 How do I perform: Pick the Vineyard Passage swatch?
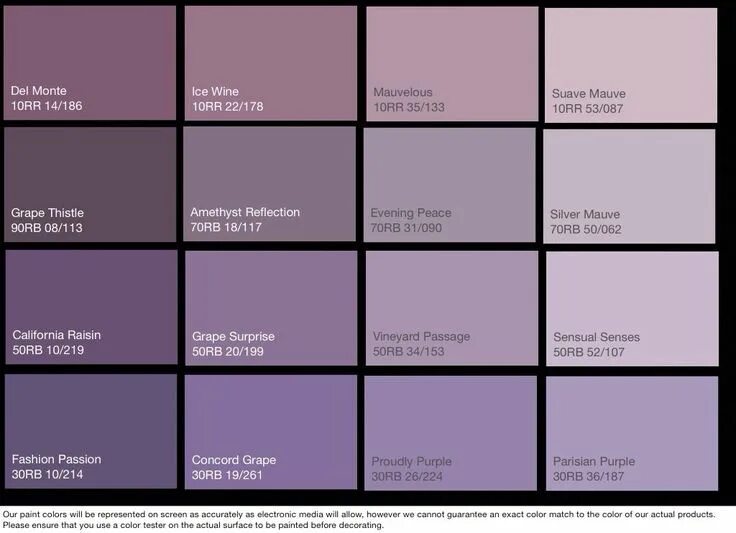click(x=452, y=308)
